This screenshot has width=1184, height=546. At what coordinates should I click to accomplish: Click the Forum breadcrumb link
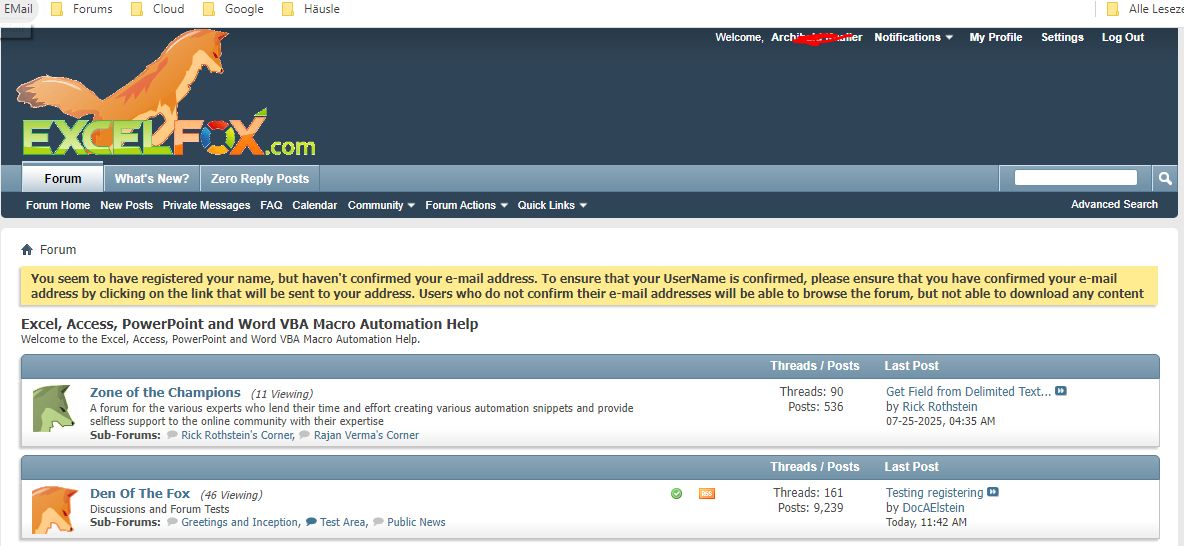[58, 250]
